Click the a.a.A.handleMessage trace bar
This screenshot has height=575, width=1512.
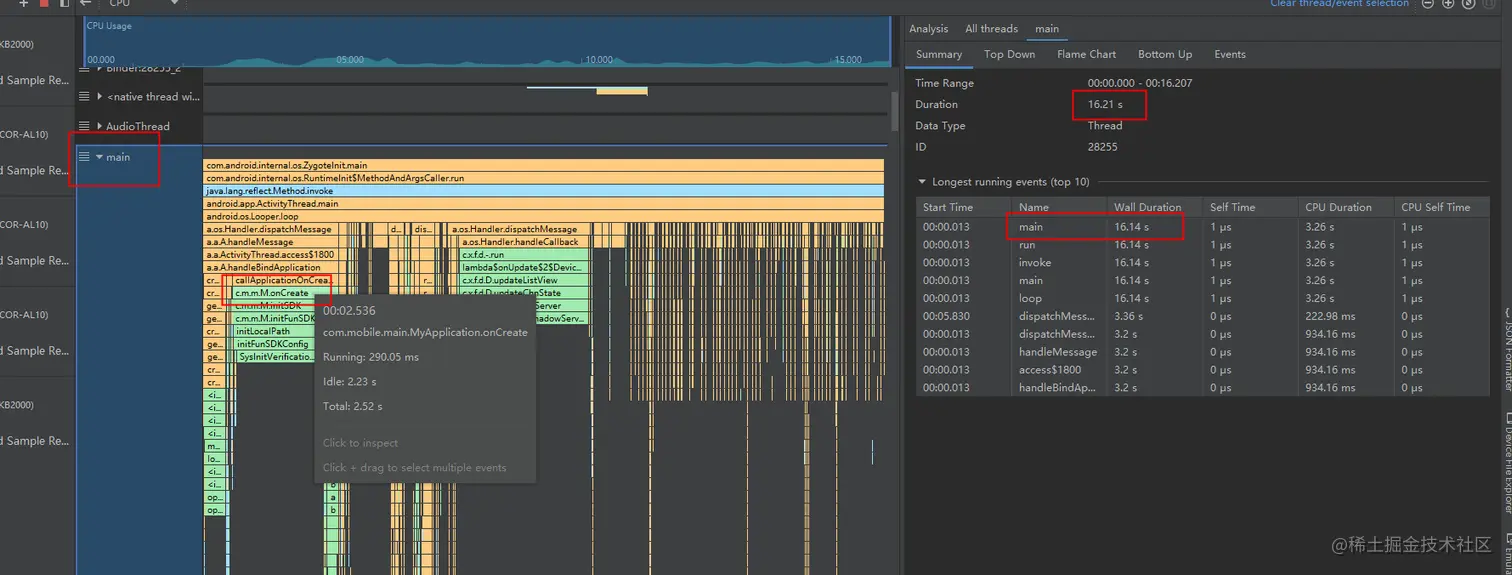[270, 242]
